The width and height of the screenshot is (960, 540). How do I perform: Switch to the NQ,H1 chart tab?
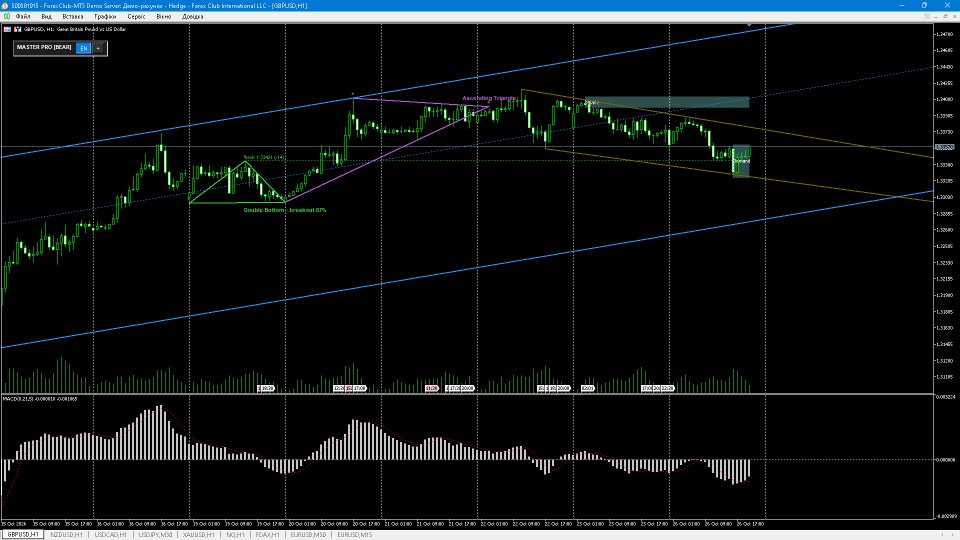[235, 534]
